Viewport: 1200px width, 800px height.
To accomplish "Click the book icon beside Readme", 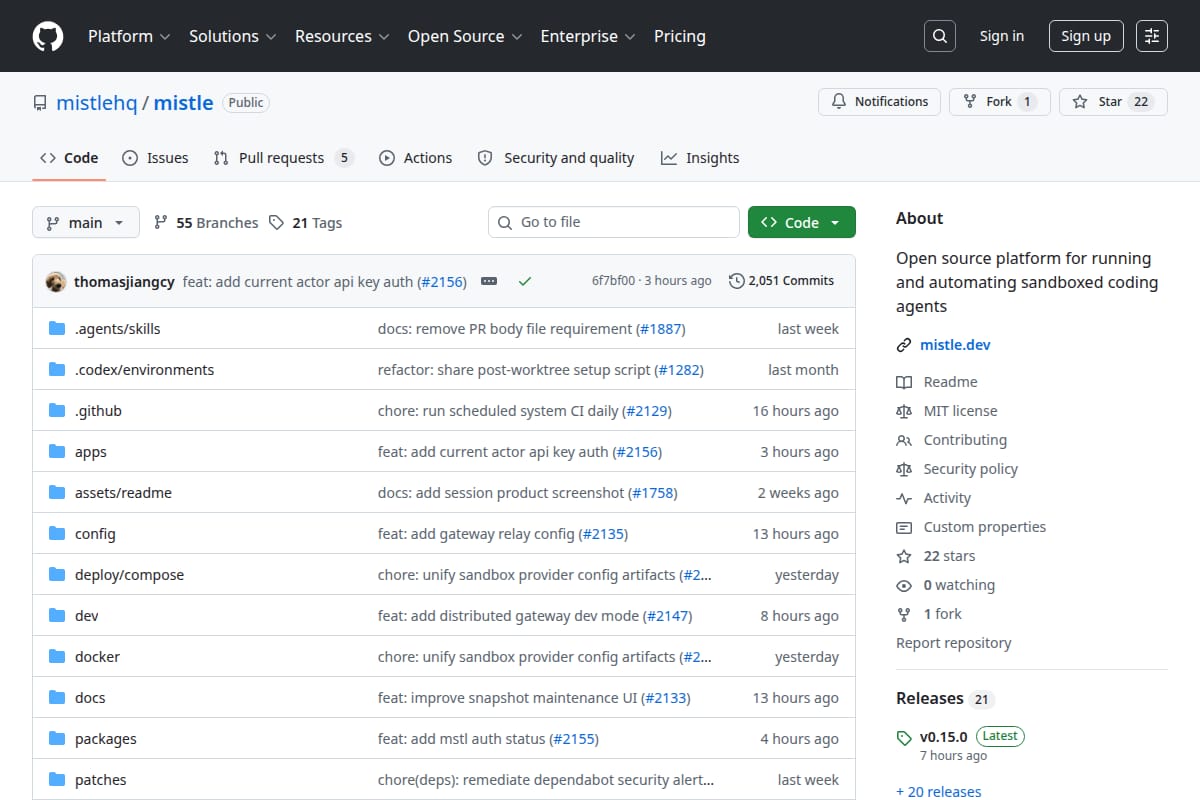I will [904, 382].
